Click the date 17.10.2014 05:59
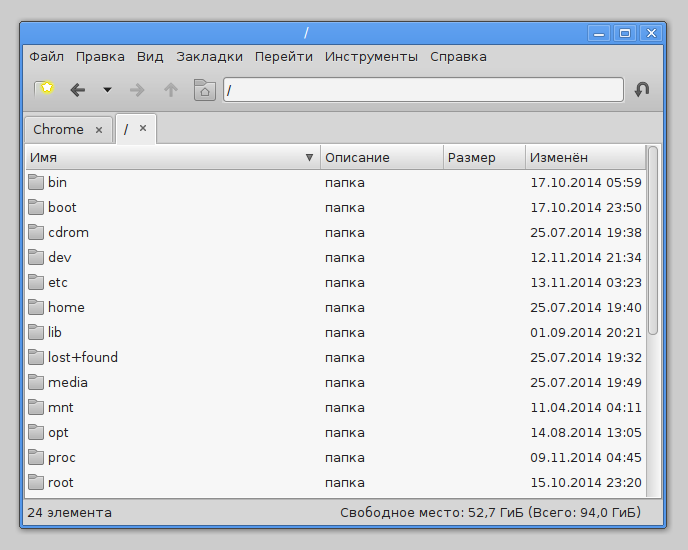 pyautogui.click(x=586, y=182)
